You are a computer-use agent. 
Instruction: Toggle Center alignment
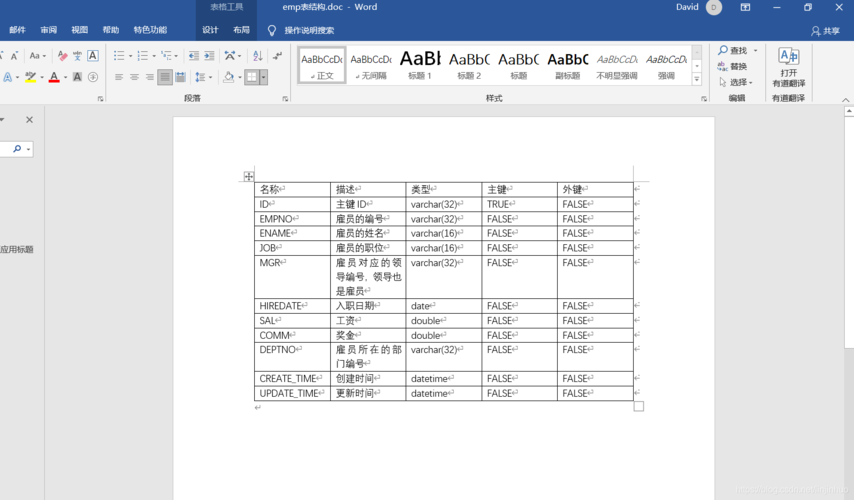(x=134, y=77)
